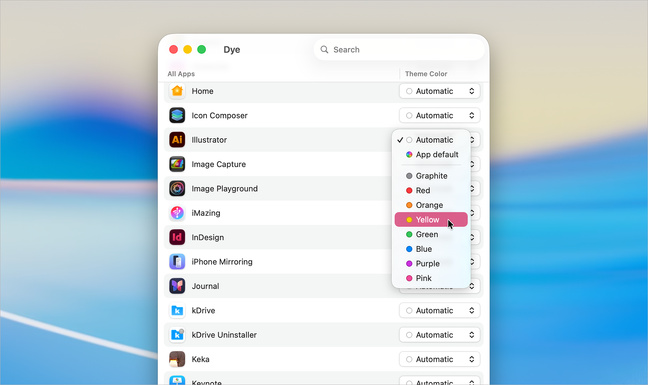Click the kDrive Uninstaller app icon
Viewport: 648px width, 385px height.
tap(177, 335)
